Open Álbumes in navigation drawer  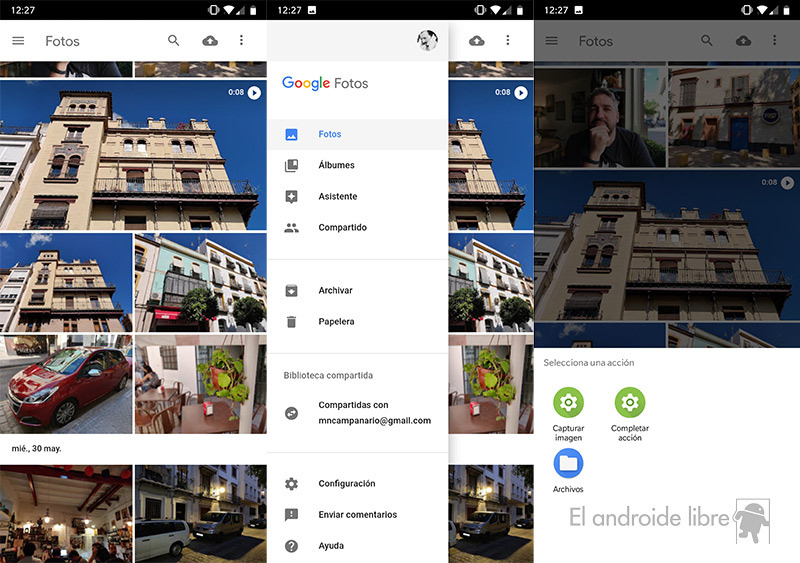click(x=358, y=165)
